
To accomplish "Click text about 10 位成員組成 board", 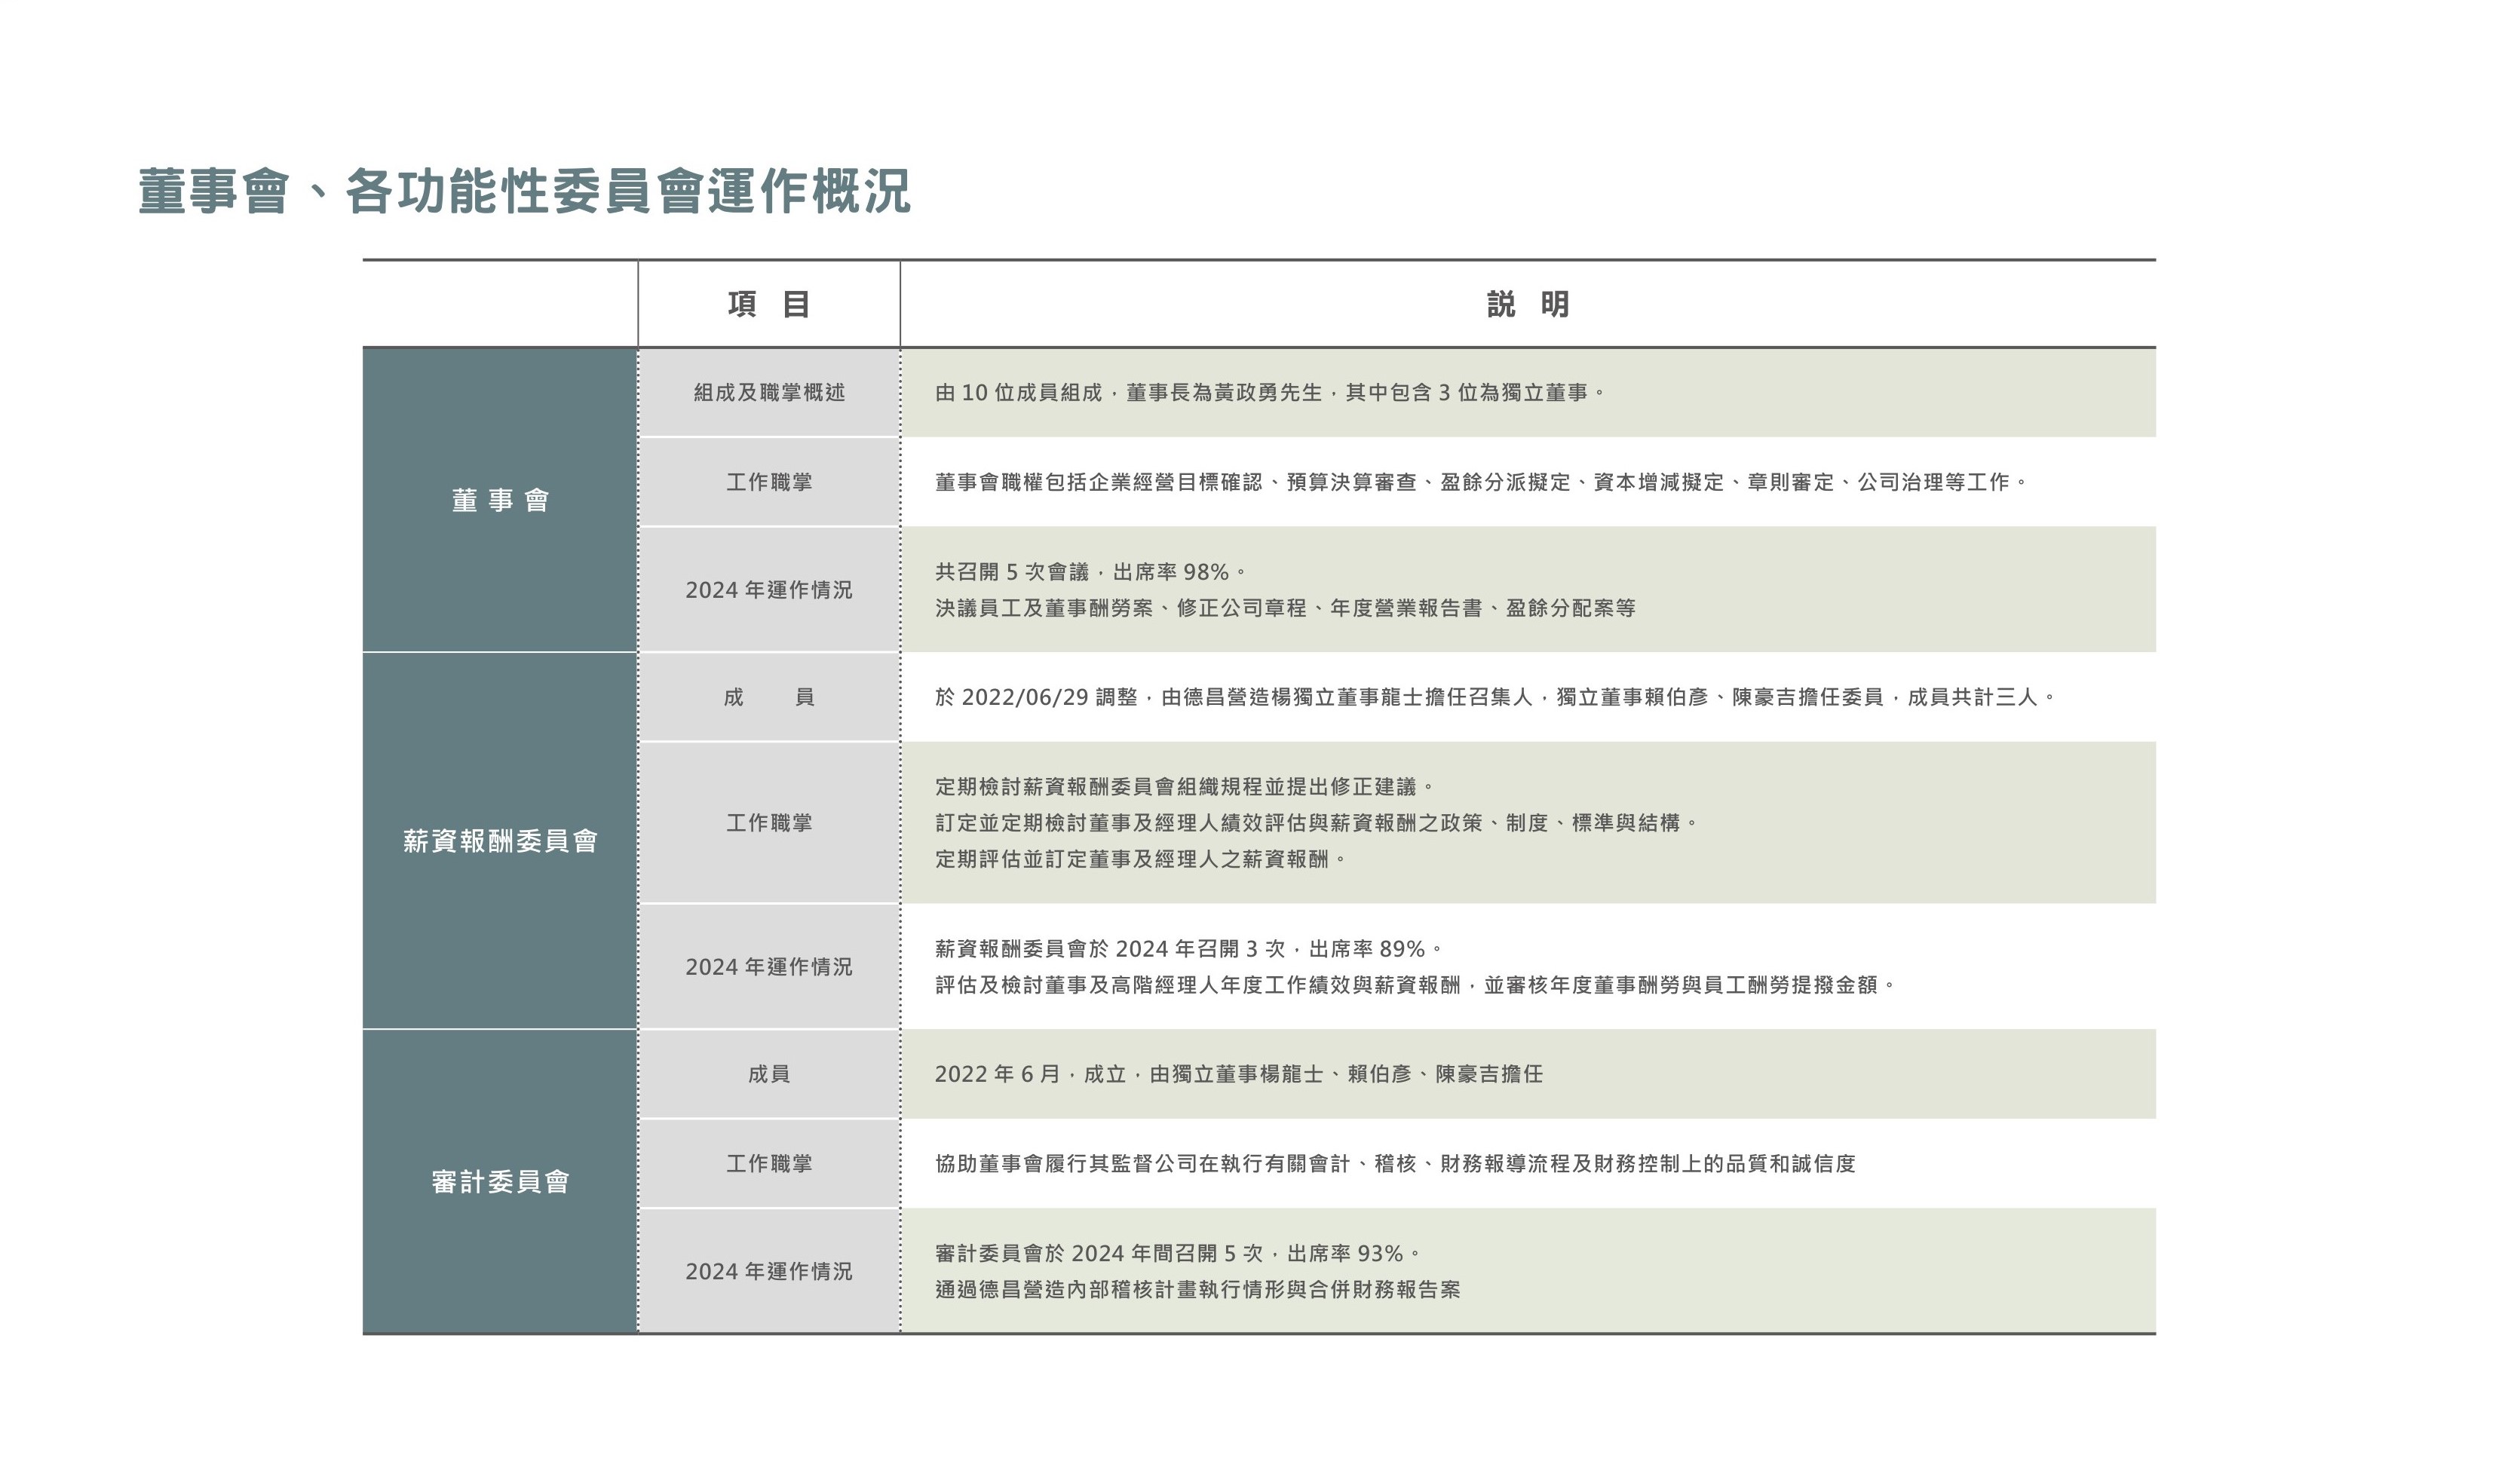I will 1268,392.
